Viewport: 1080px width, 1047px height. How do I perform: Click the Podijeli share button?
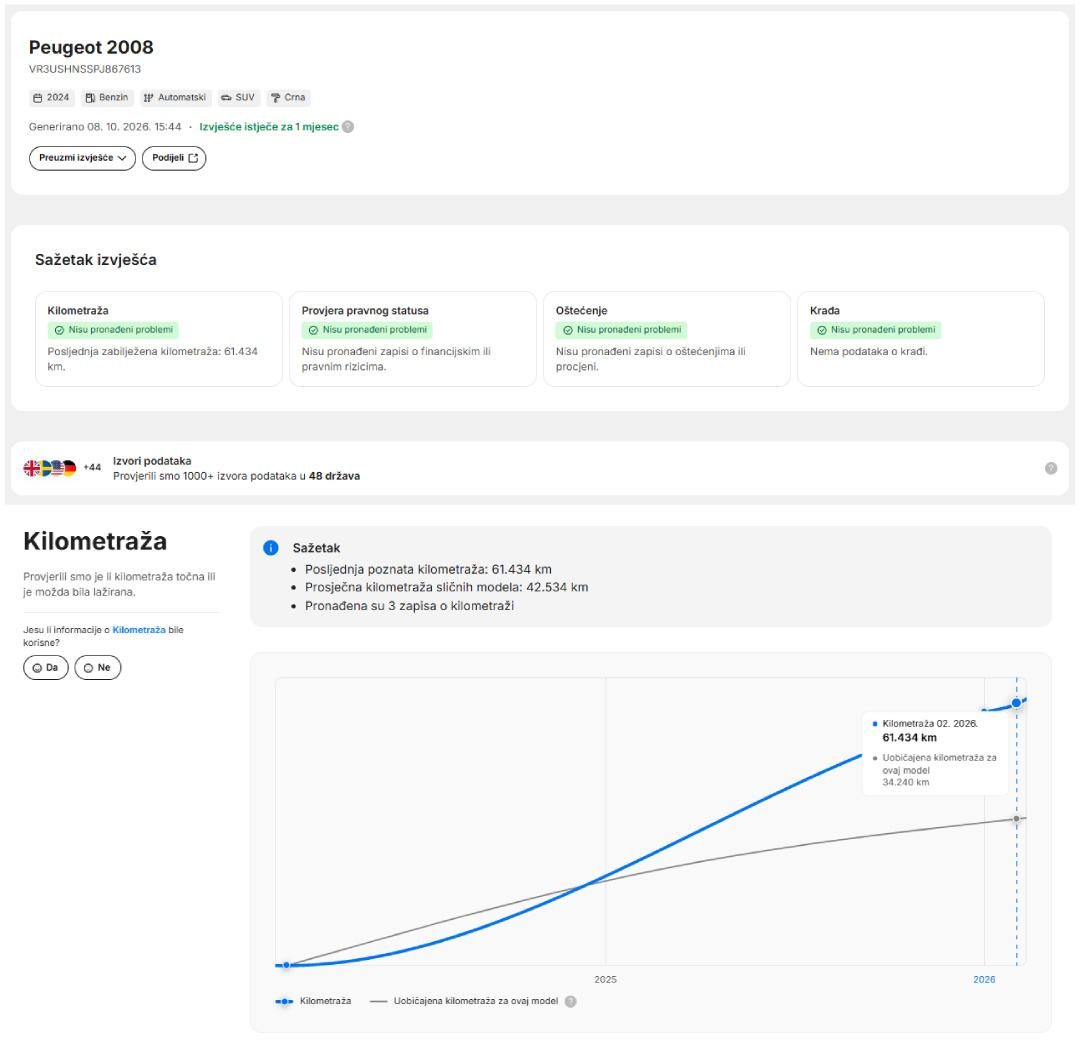tap(174, 158)
